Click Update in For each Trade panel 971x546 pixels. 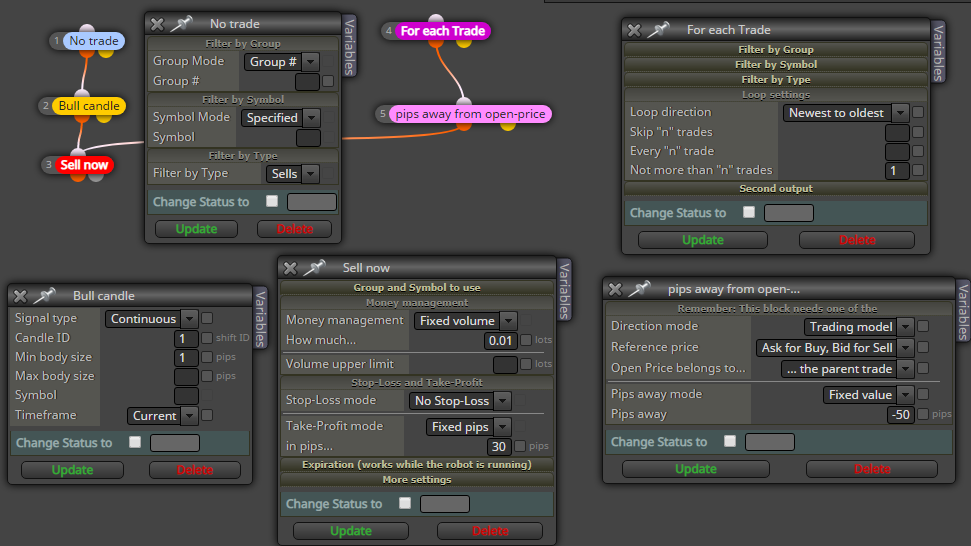click(x=703, y=240)
